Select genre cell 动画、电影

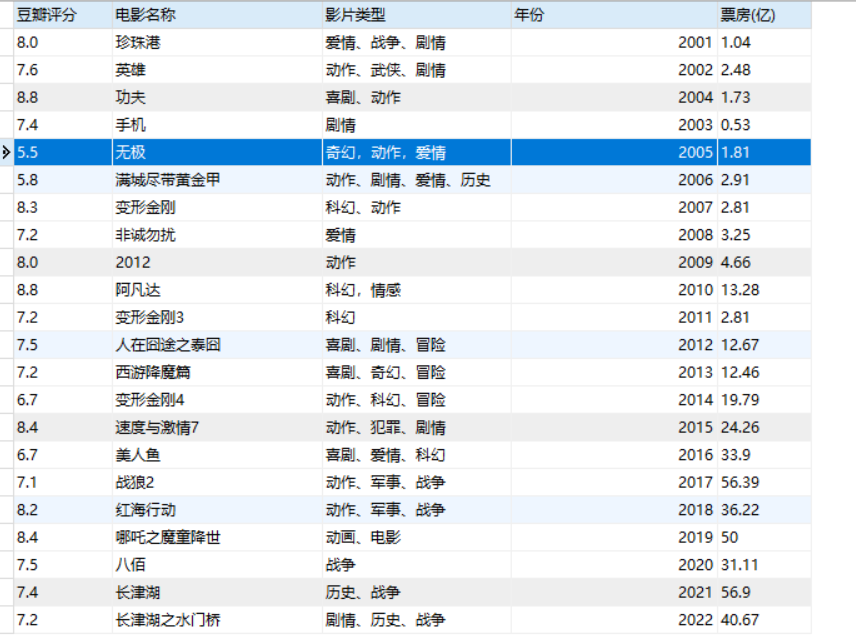(x=417, y=537)
